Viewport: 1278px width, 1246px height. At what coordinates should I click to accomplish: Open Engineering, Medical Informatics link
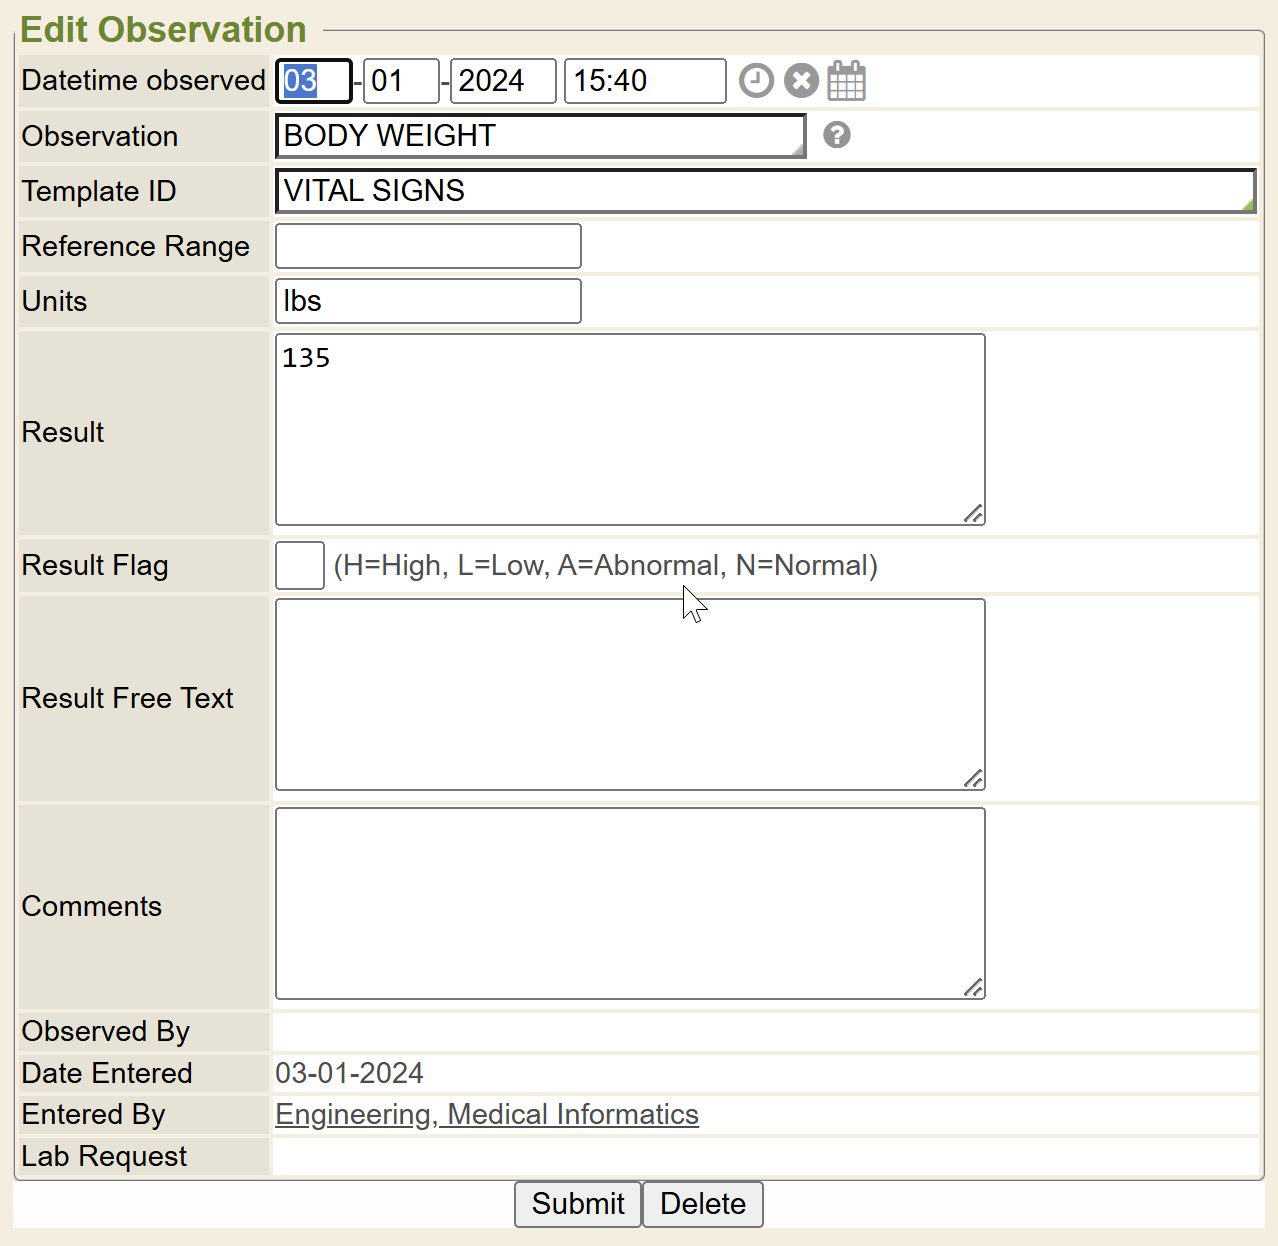pyautogui.click(x=487, y=1114)
